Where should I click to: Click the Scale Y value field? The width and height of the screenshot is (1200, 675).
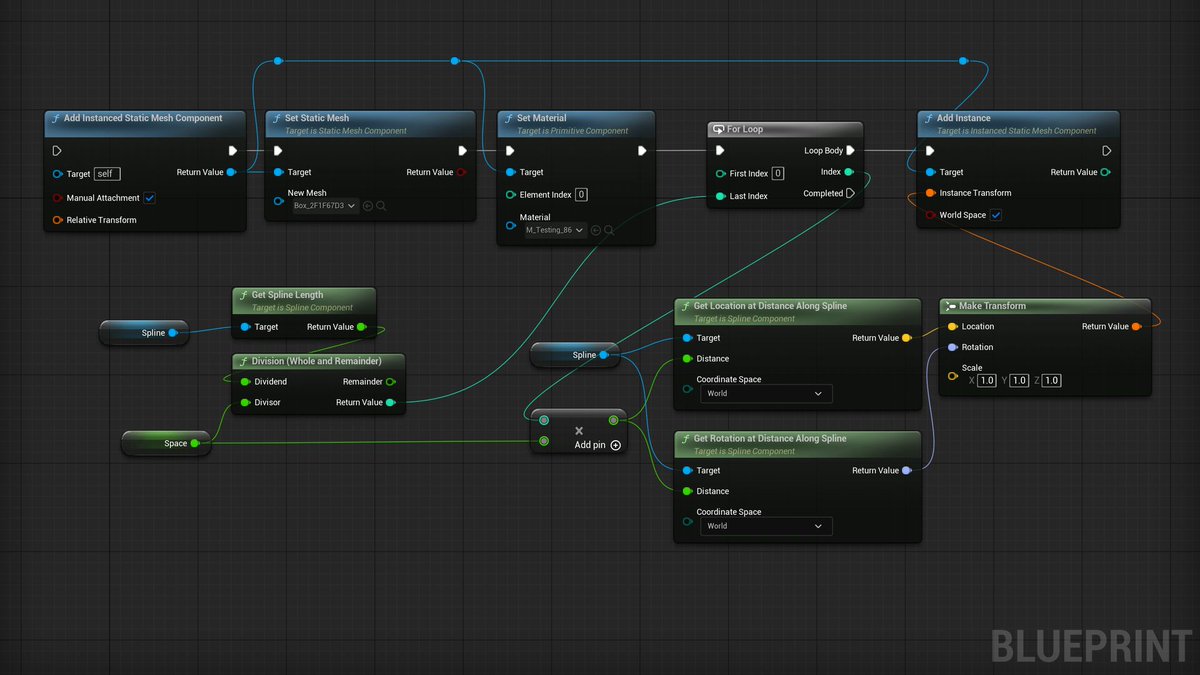click(1019, 381)
